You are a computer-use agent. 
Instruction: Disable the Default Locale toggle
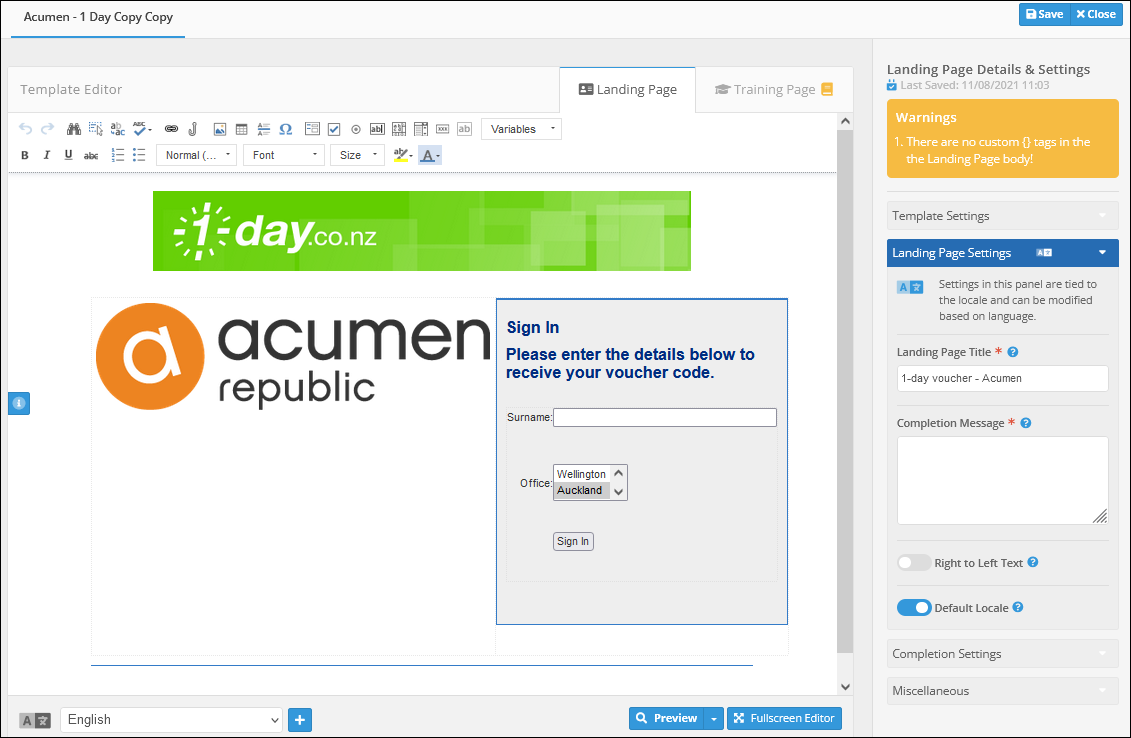point(913,608)
